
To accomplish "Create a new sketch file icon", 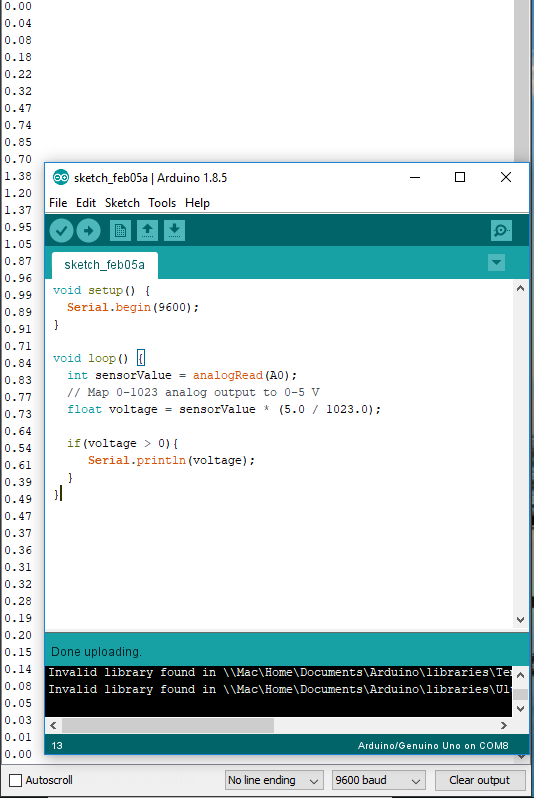I will point(120,231).
